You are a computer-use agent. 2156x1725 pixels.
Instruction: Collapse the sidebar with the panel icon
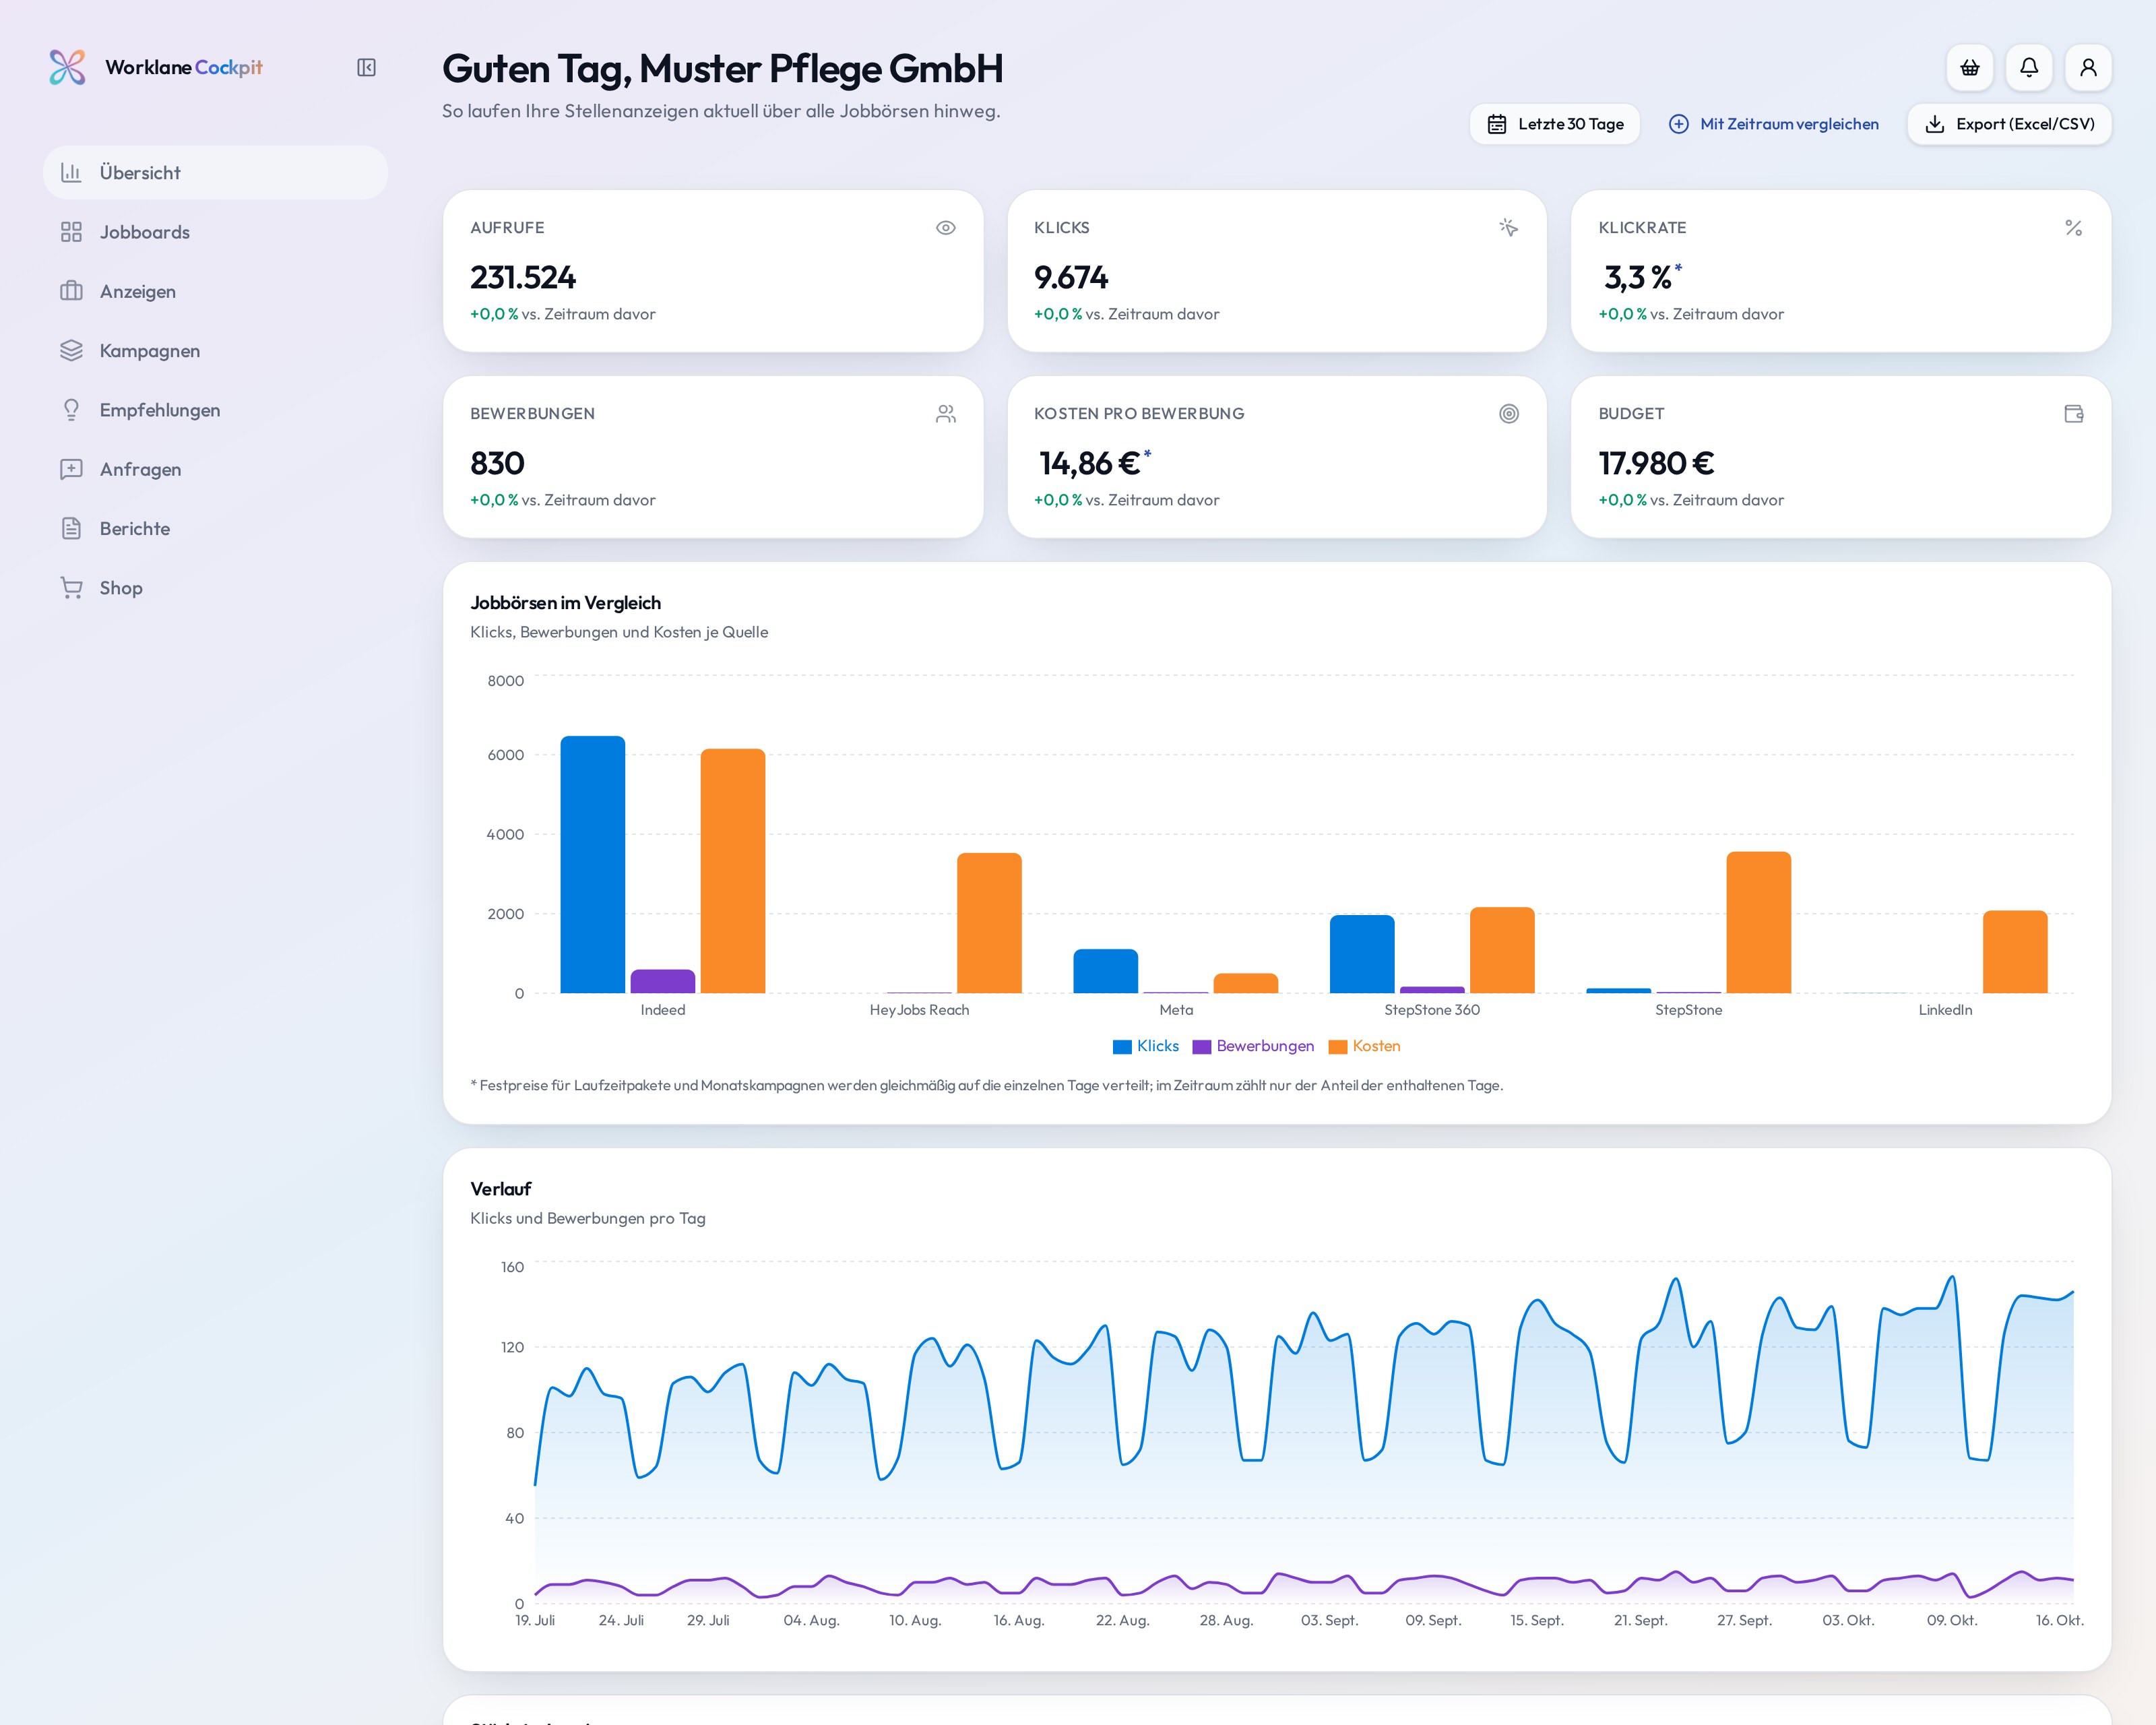(366, 67)
